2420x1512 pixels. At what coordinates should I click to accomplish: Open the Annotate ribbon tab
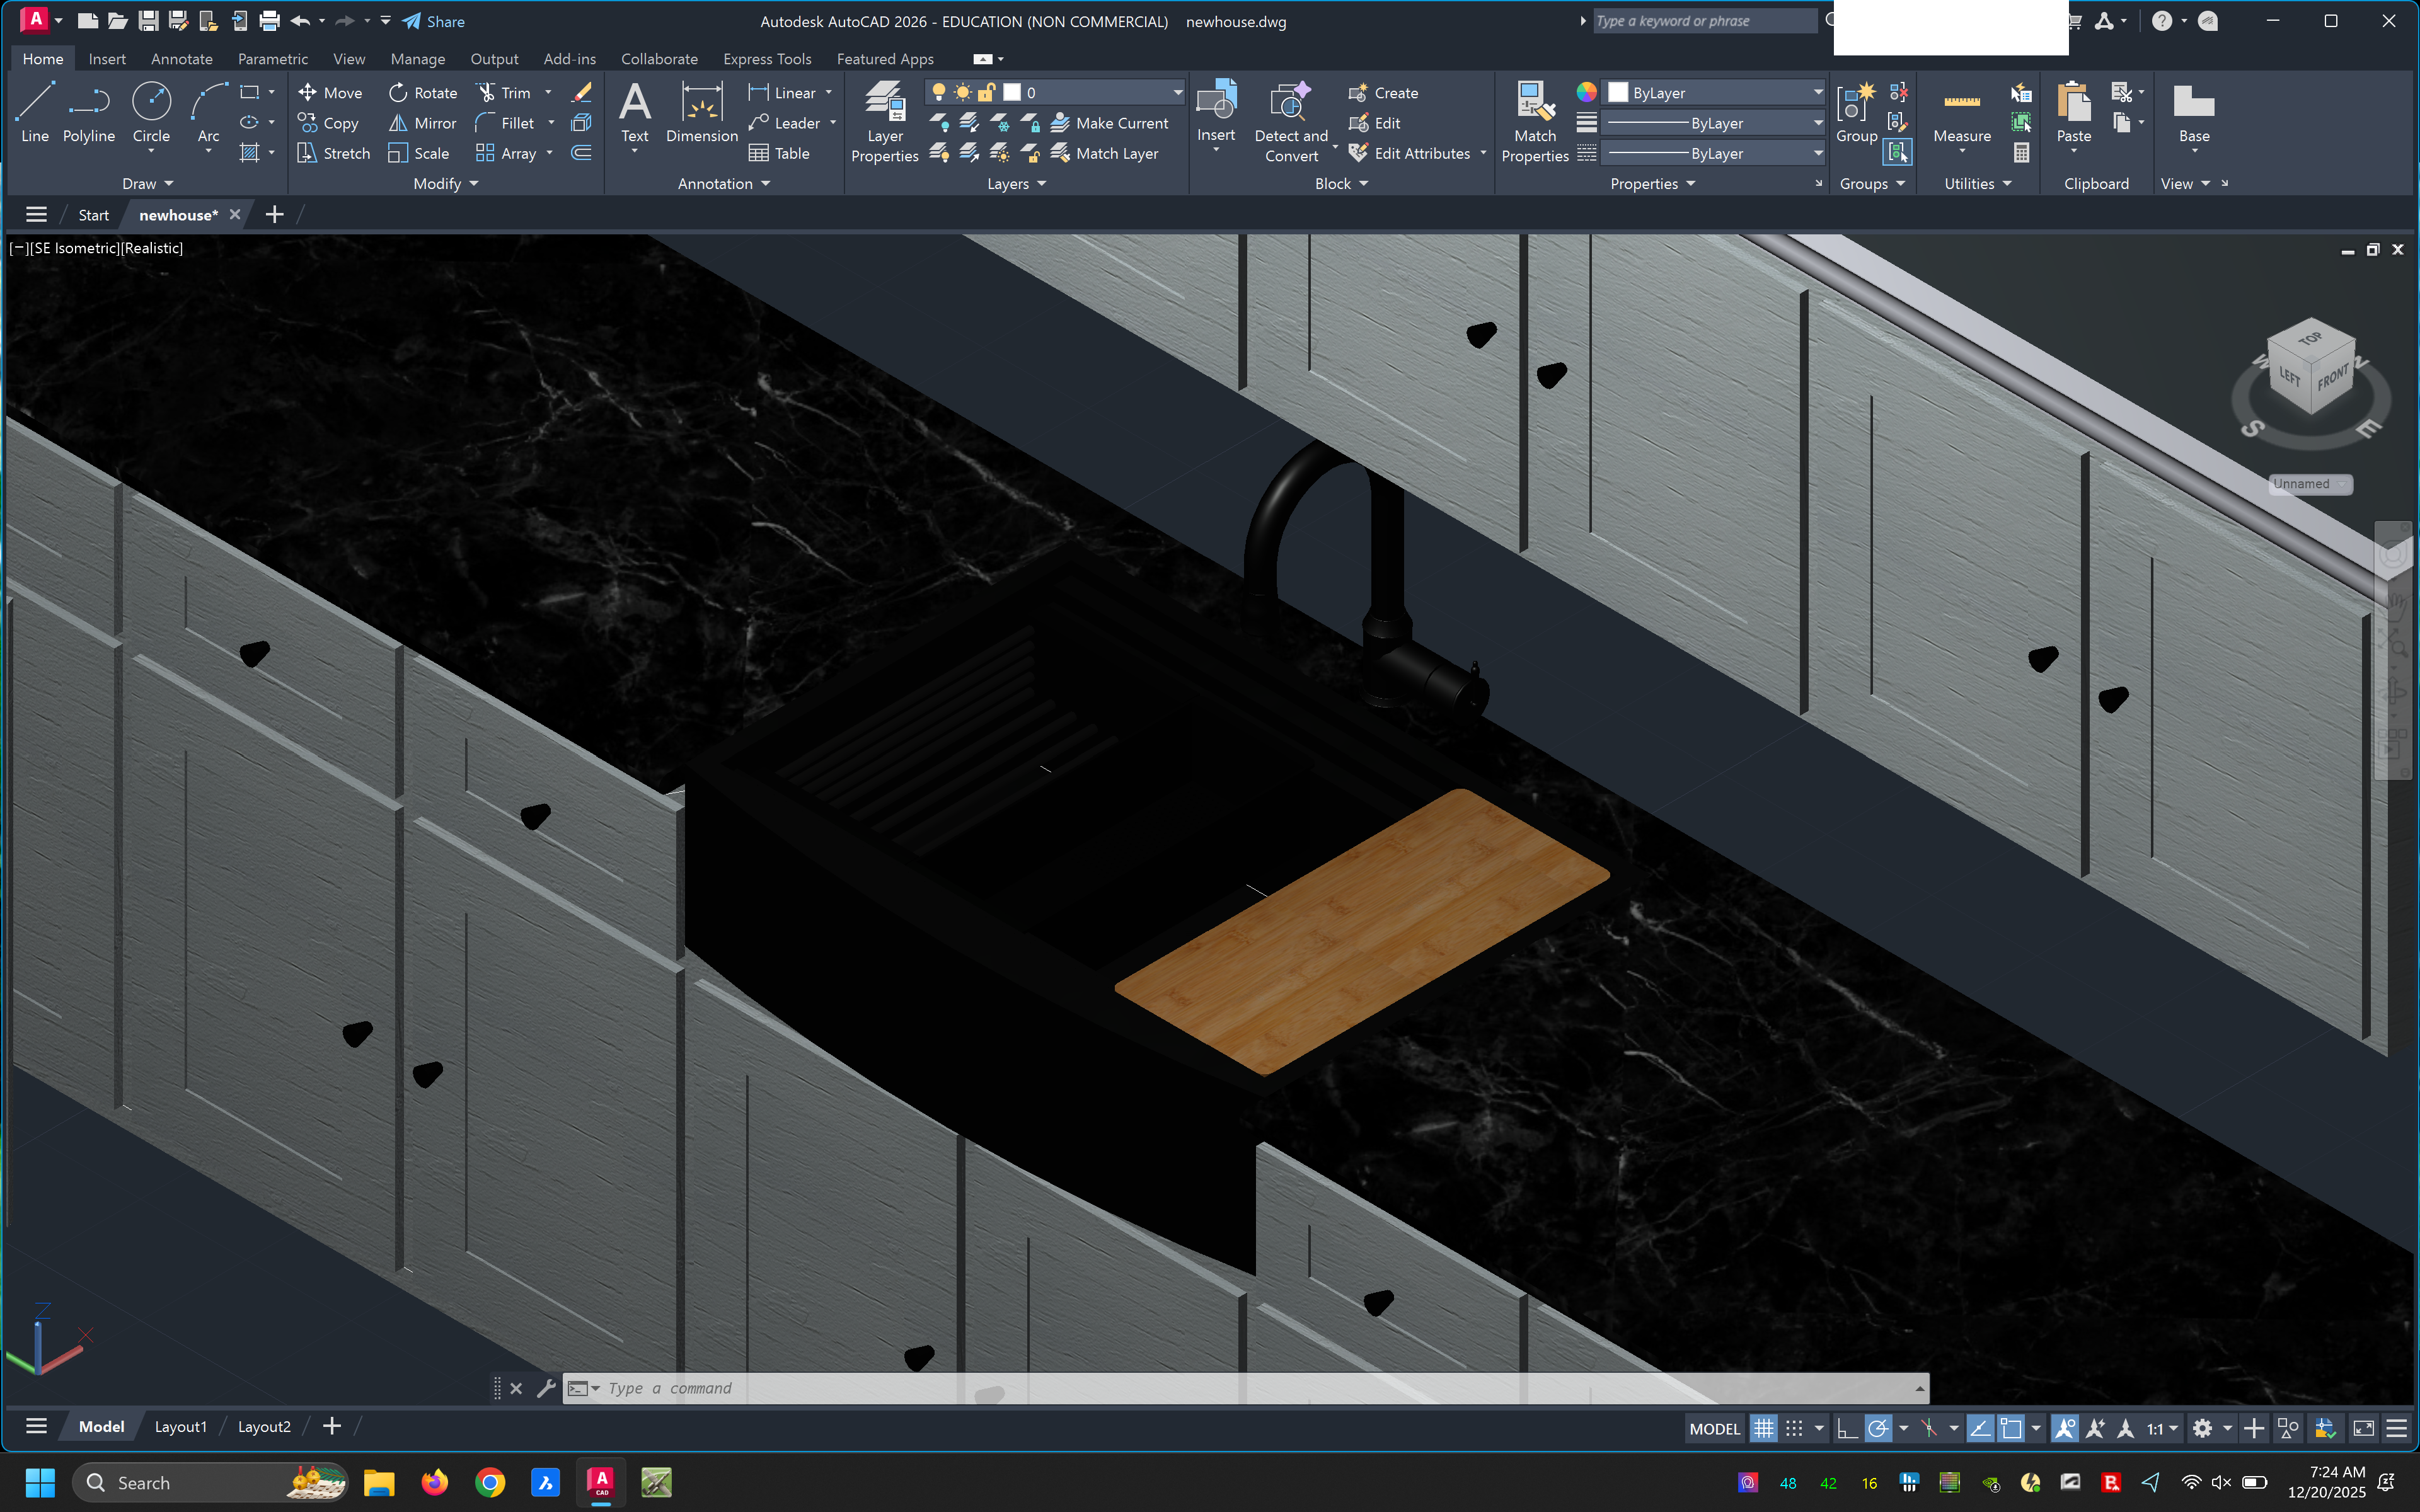[x=182, y=59]
